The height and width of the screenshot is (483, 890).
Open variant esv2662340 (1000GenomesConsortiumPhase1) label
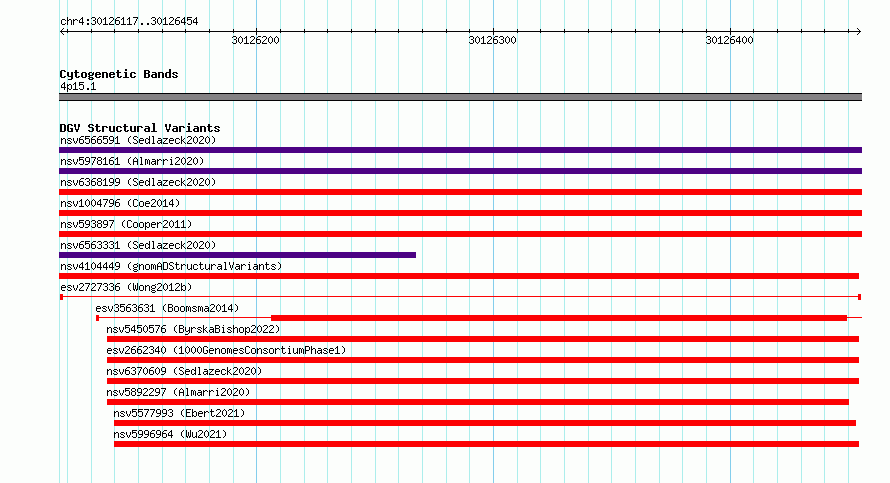tap(226, 350)
